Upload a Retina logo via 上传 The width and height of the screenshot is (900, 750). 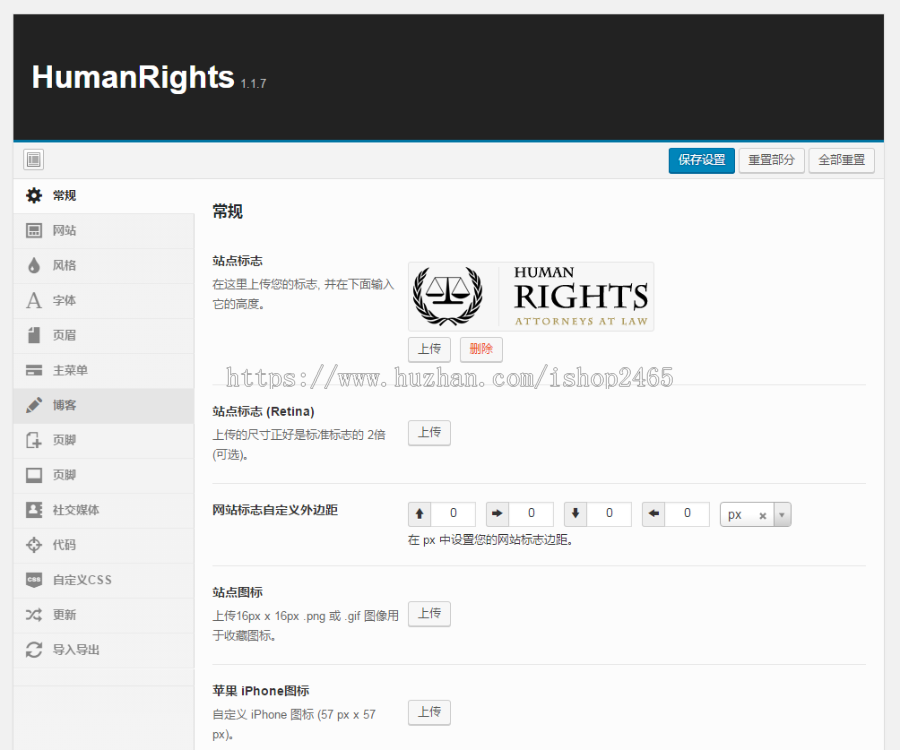pos(429,433)
